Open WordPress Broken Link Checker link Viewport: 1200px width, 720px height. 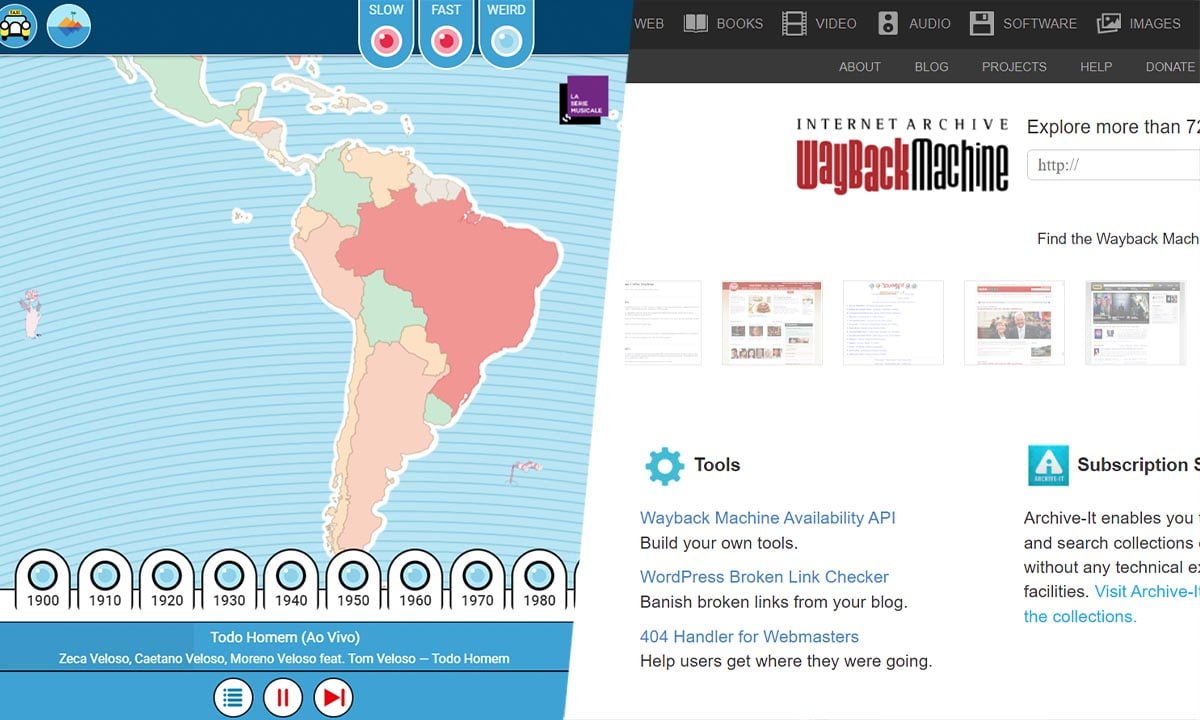(x=764, y=577)
